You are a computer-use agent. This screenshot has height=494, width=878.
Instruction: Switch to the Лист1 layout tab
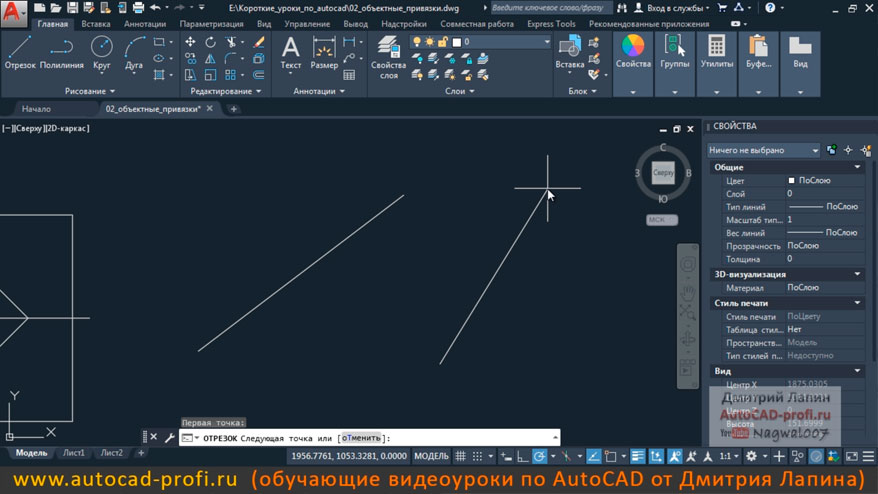pos(73,453)
